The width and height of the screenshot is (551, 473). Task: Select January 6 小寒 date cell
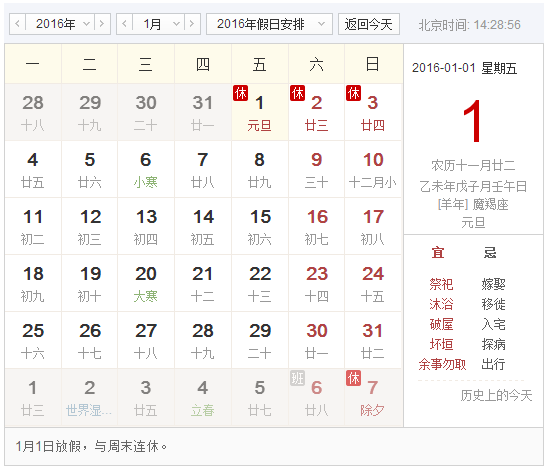146,169
